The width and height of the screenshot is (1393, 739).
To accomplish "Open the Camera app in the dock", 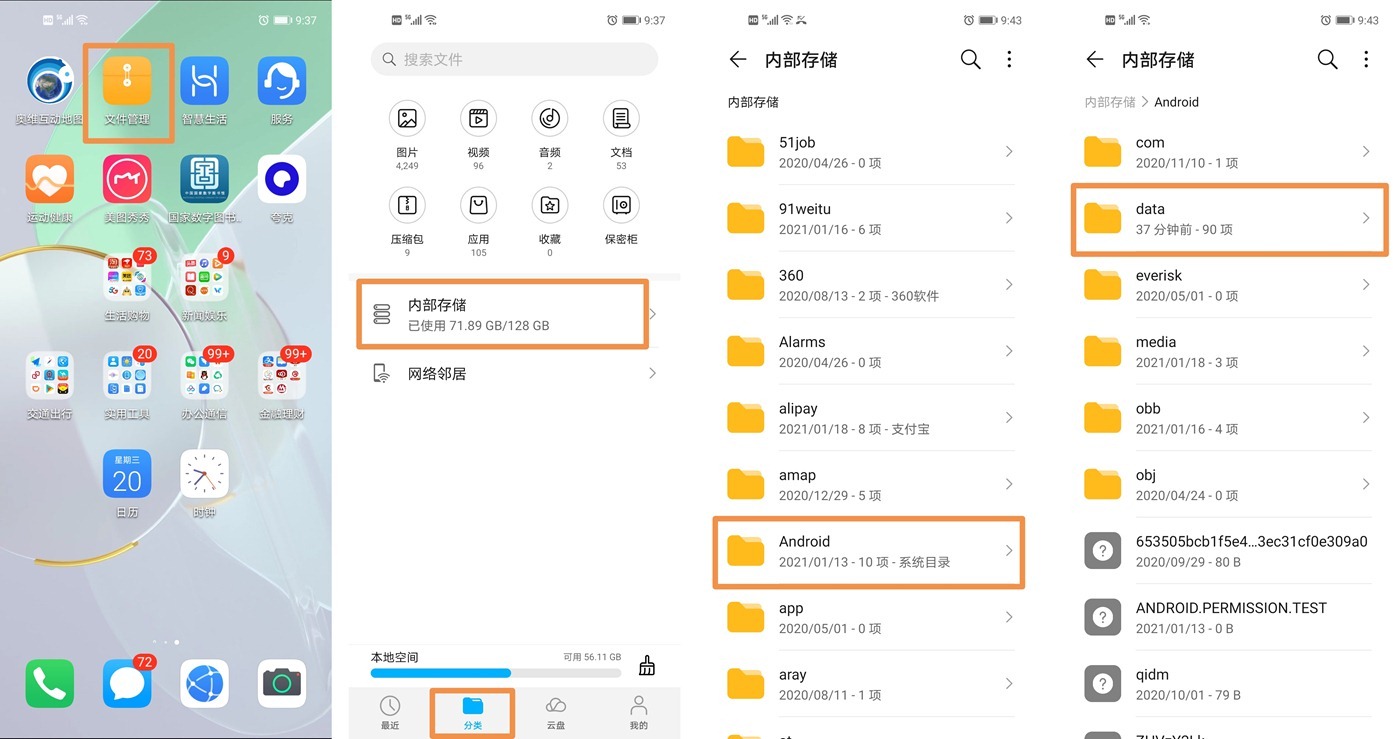I will pyautogui.click(x=282, y=683).
